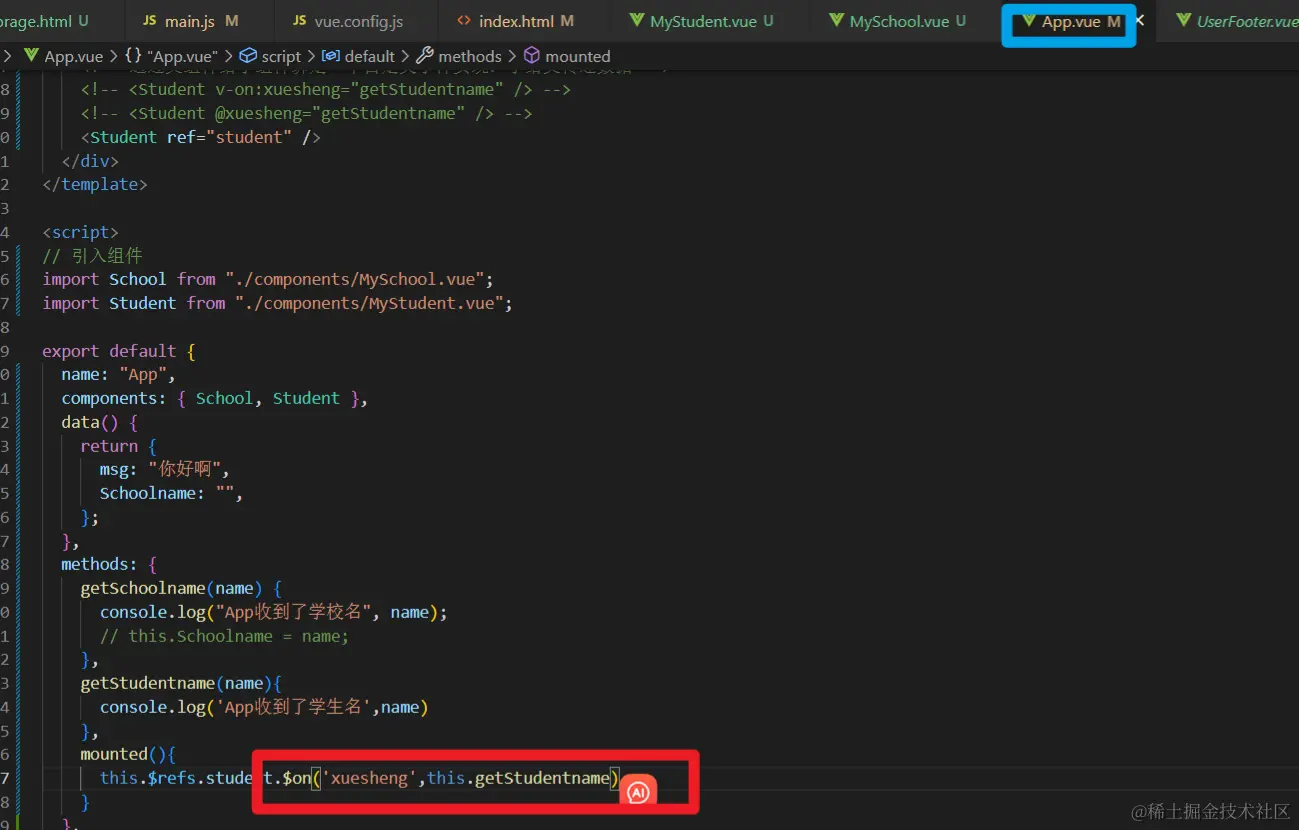Click the opening <script> tag line
This screenshot has width=1299, height=830.
[x=80, y=232]
